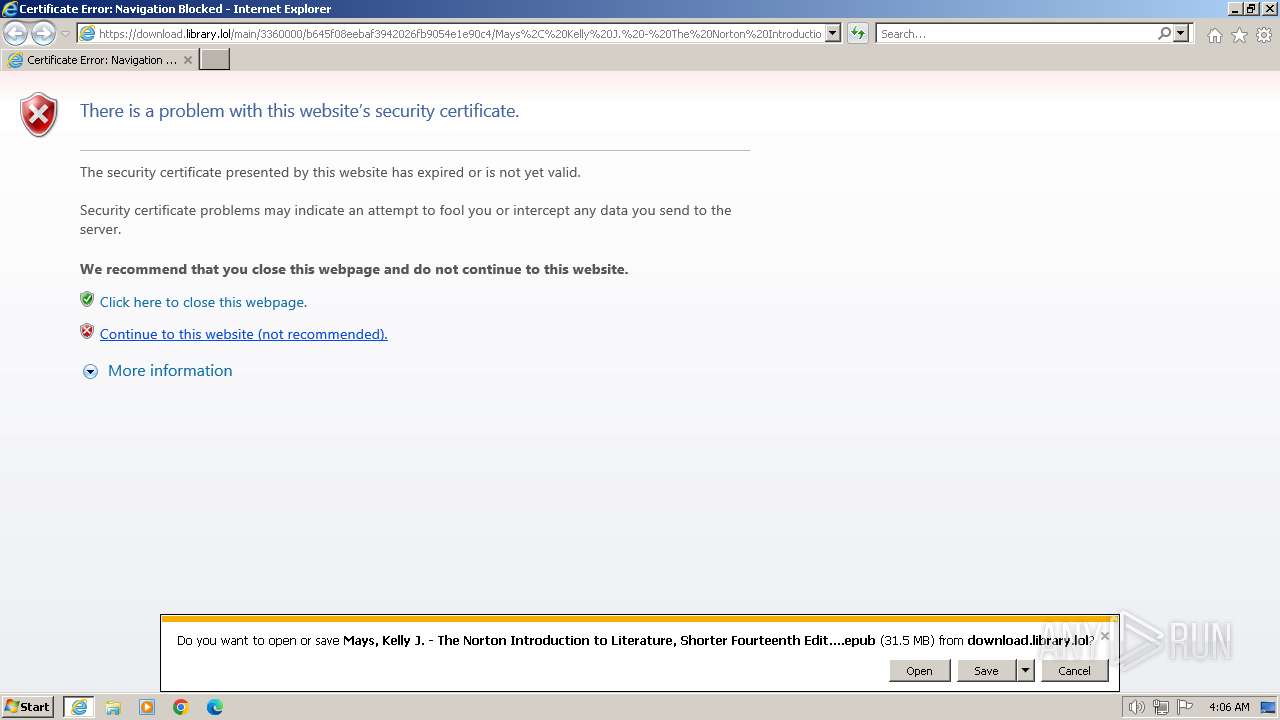Click the IE page icon in address bar
The image size is (1280, 720).
click(87, 33)
